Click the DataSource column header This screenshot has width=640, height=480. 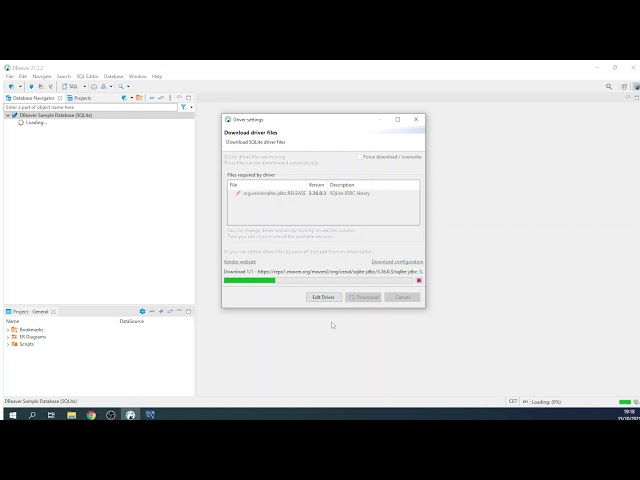[131, 322]
